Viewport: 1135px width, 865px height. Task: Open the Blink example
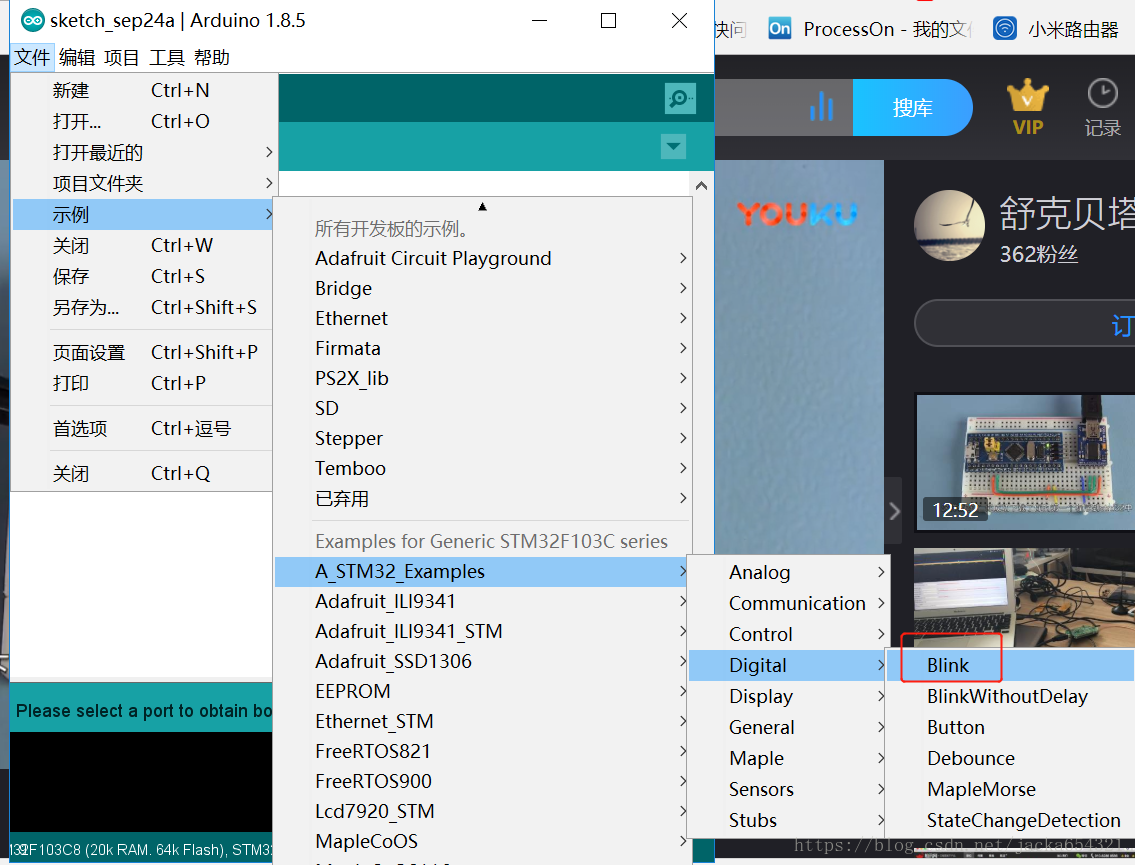coord(1011,665)
